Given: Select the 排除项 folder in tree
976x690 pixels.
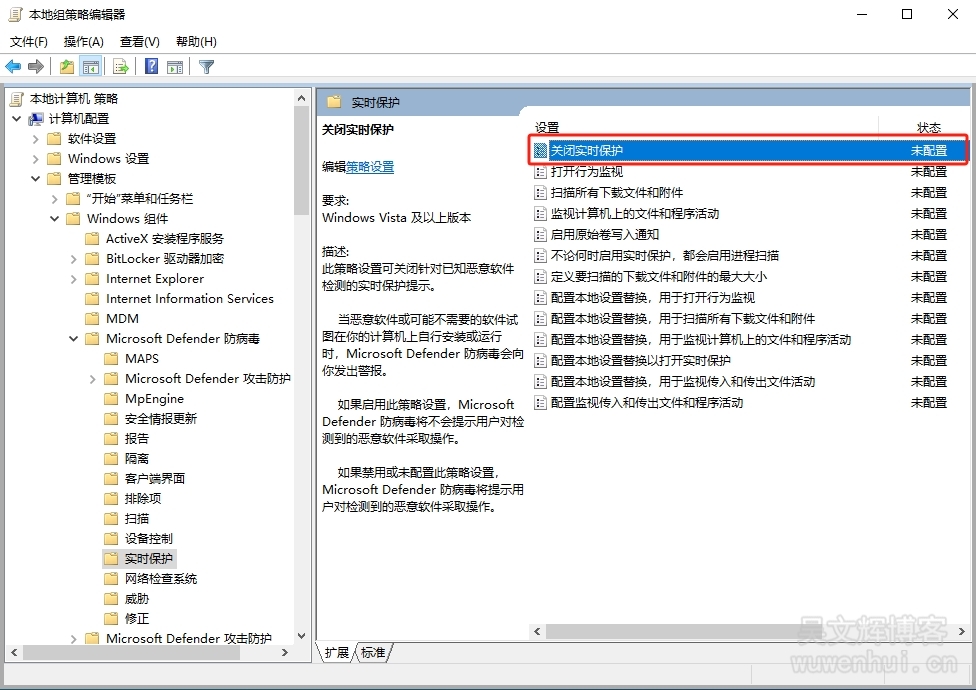Looking at the screenshot, I should [142, 499].
